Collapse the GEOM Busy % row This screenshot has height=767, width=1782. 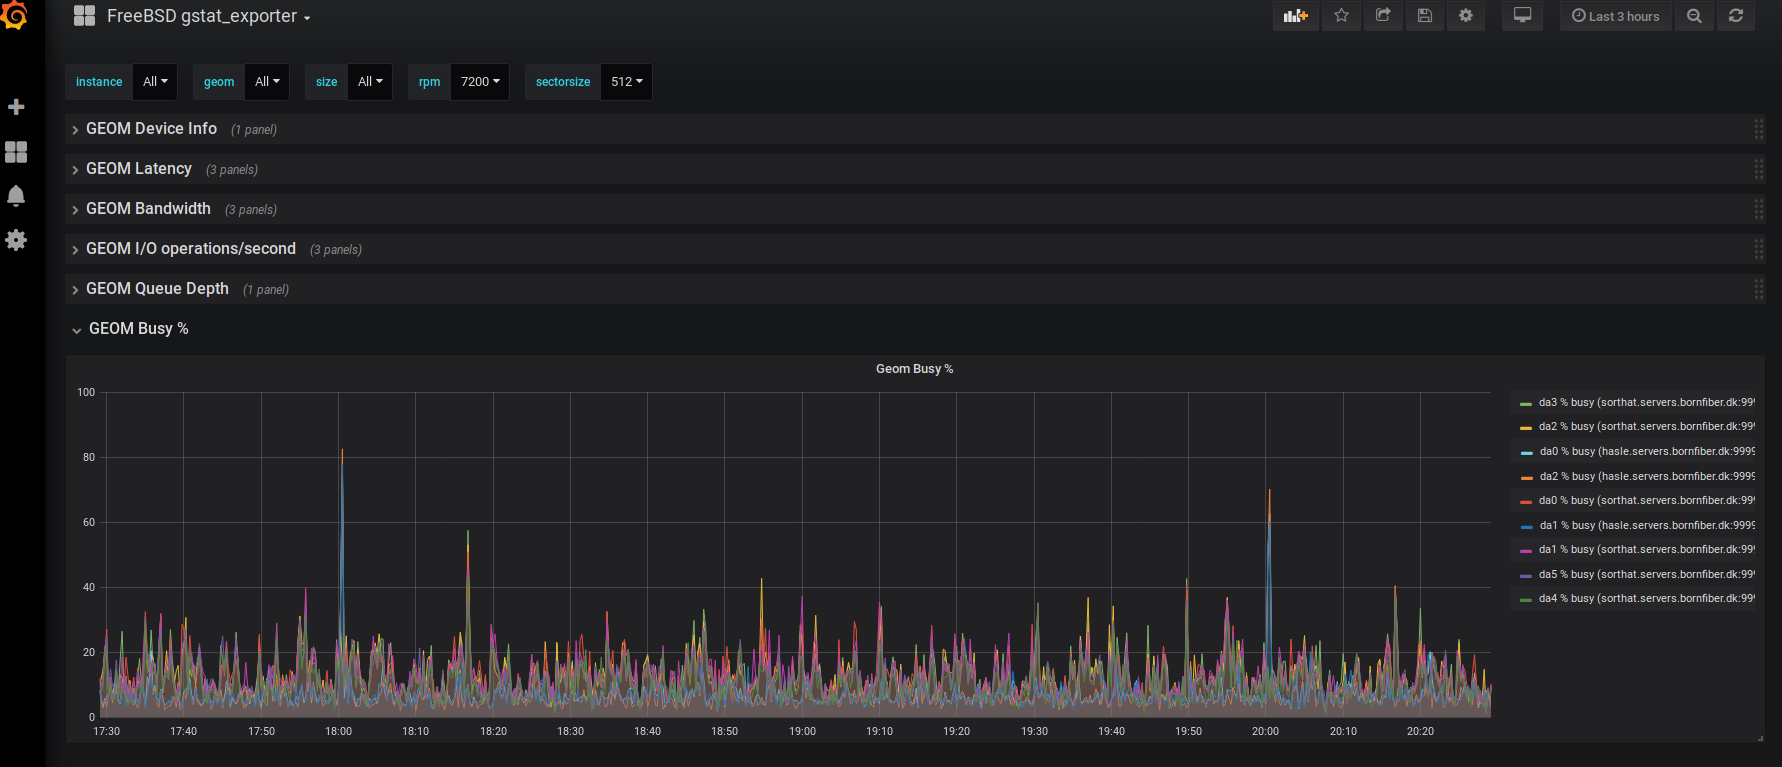[138, 329]
